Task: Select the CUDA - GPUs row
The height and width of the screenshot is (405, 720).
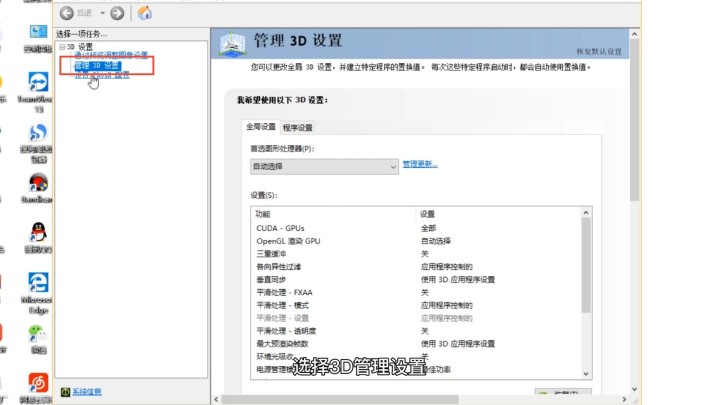Action: 418,228
